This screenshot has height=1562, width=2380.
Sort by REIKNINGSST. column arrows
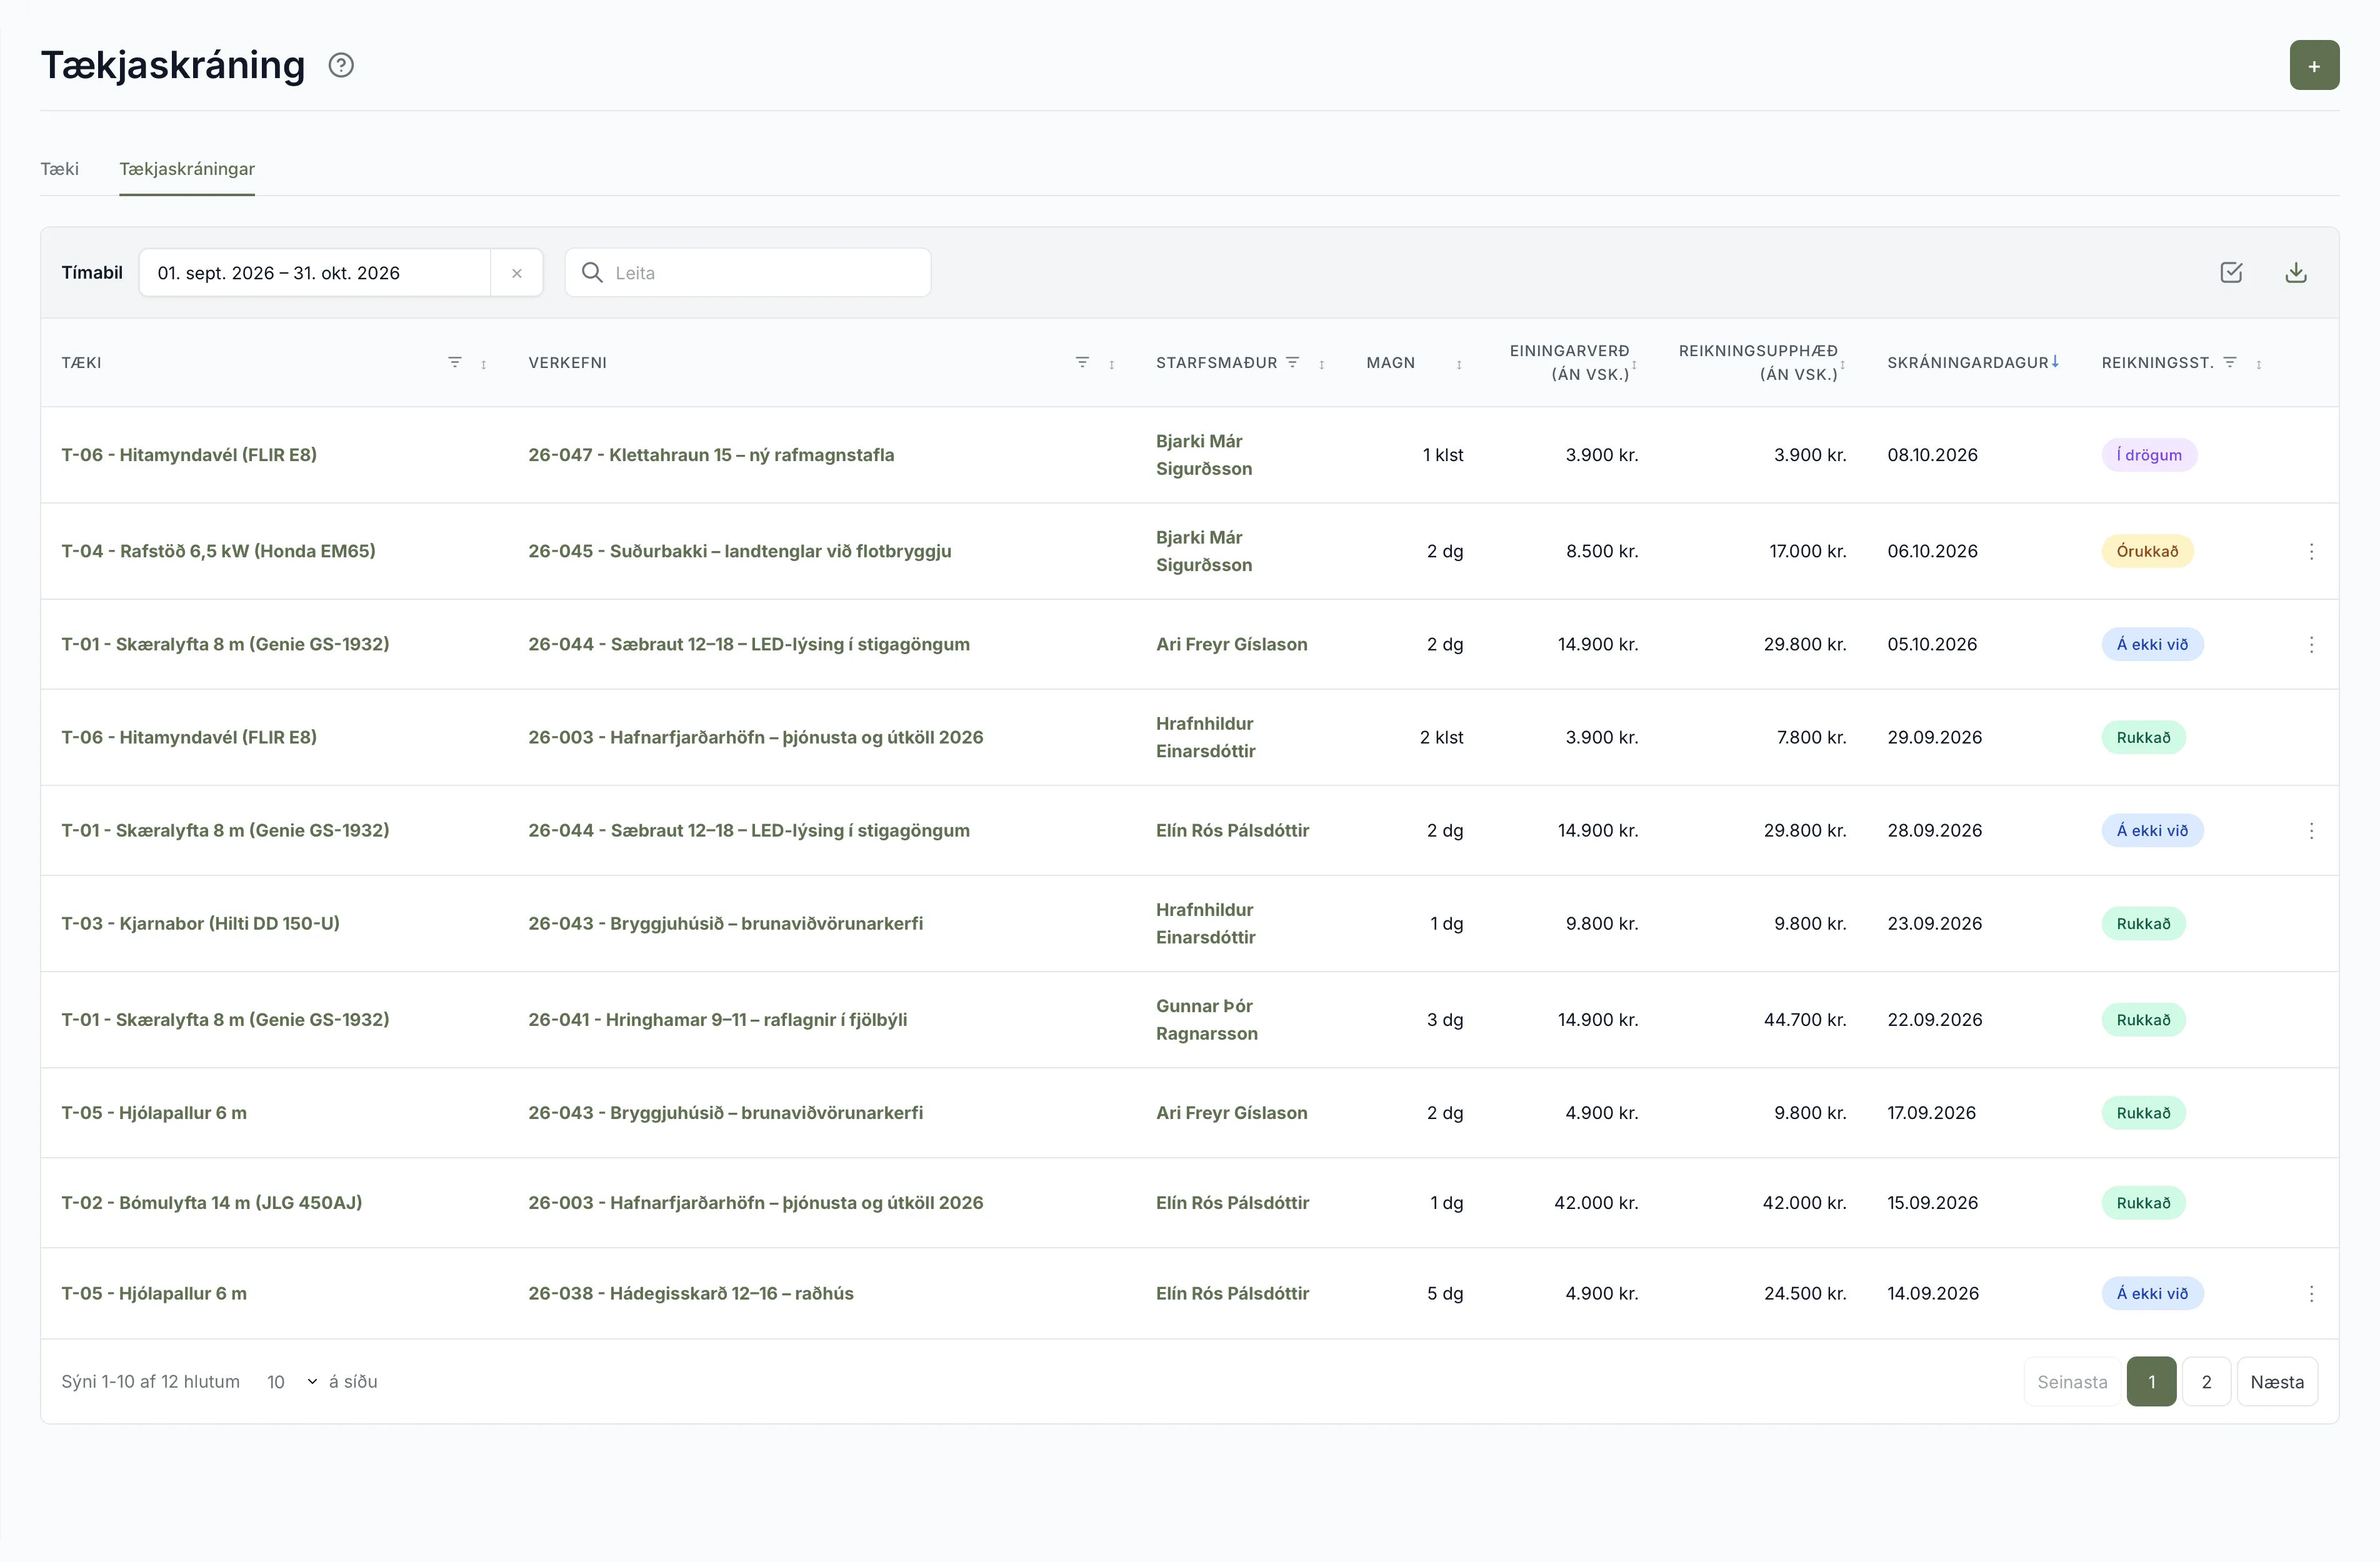(x=2259, y=364)
